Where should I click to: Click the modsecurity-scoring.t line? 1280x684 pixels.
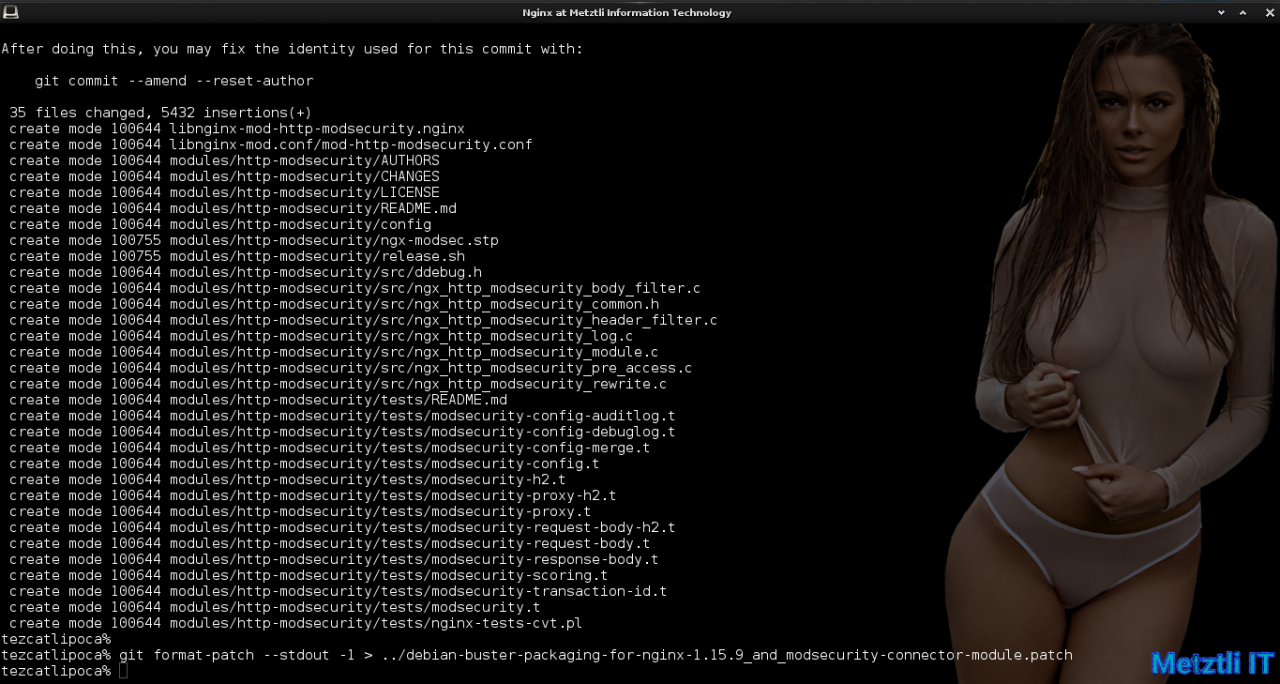click(x=309, y=577)
